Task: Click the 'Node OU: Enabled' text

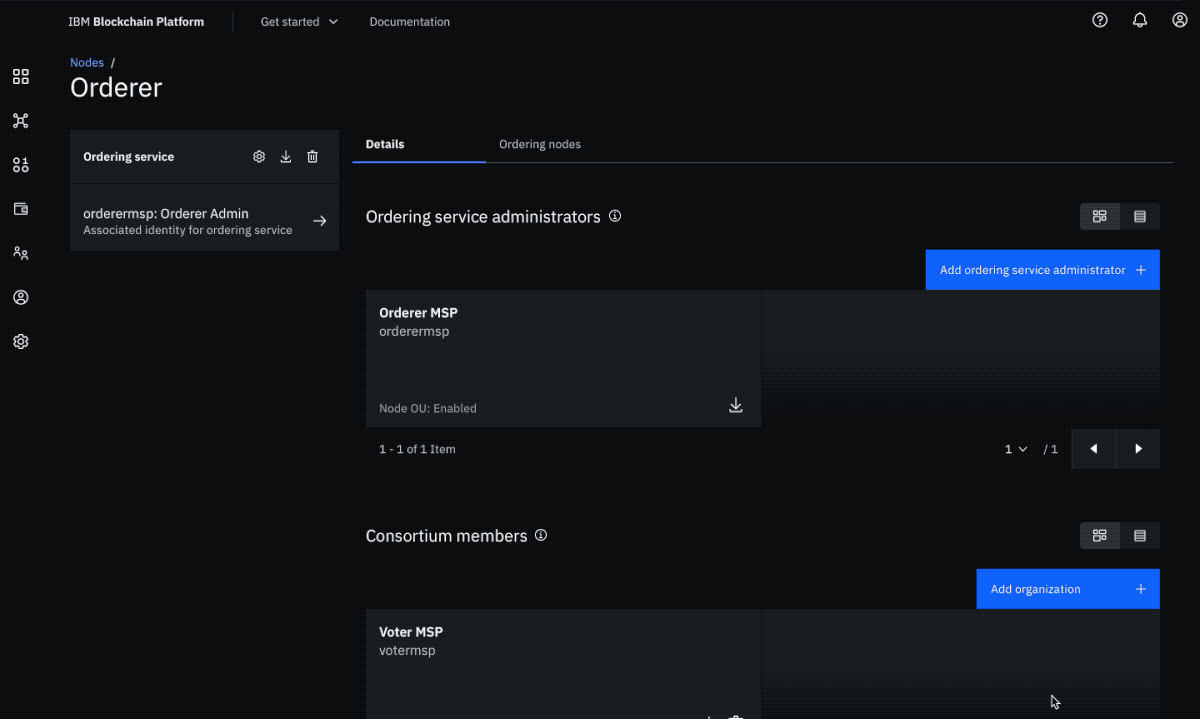Action: click(x=428, y=408)
